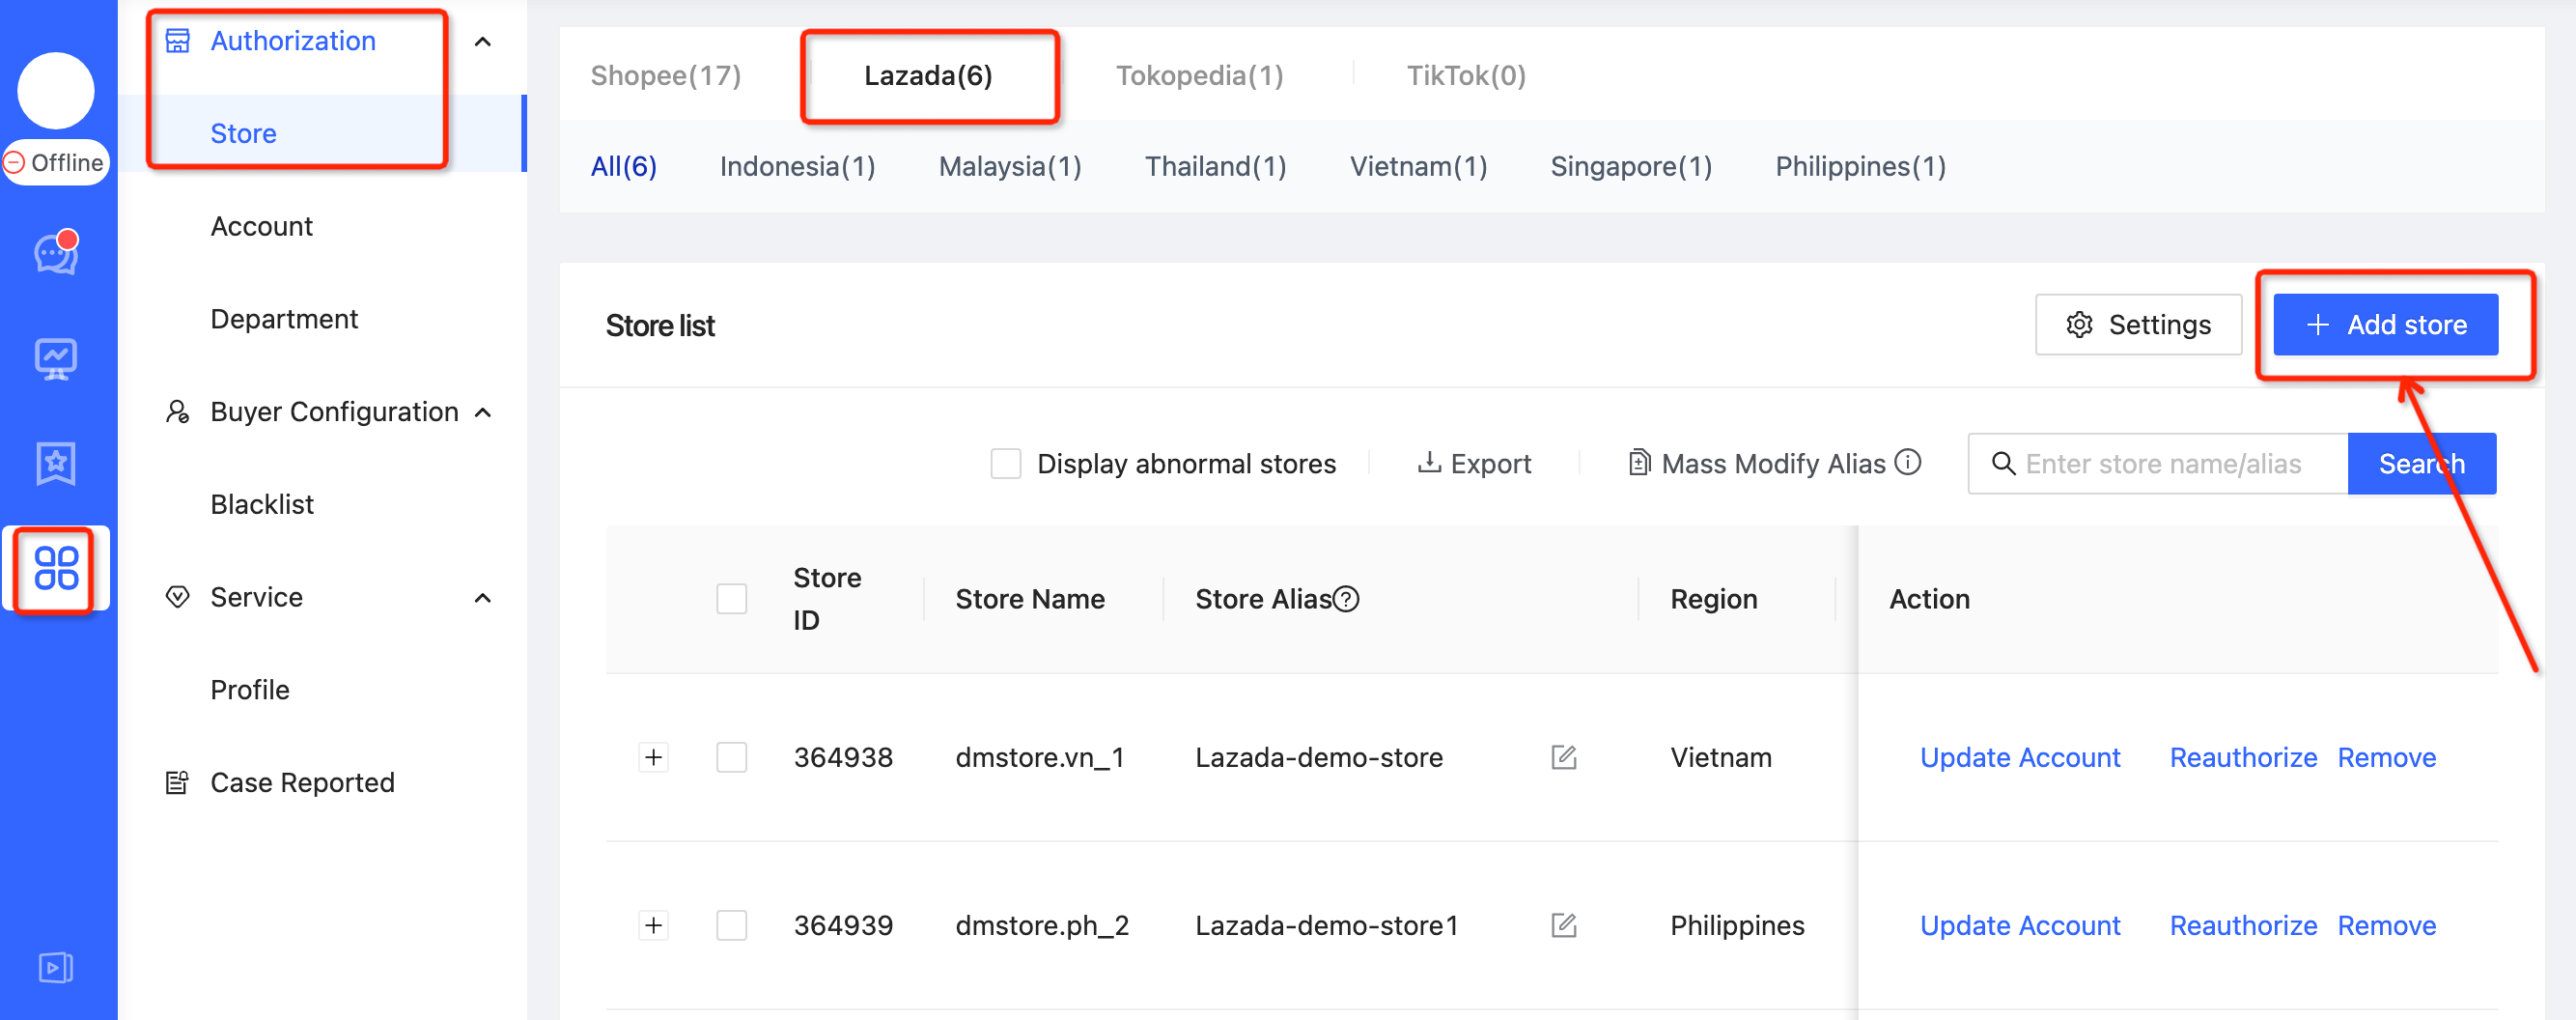Open the chat messages panel
Screen dimensions: 2576x1020
click(x=55, y=253)
